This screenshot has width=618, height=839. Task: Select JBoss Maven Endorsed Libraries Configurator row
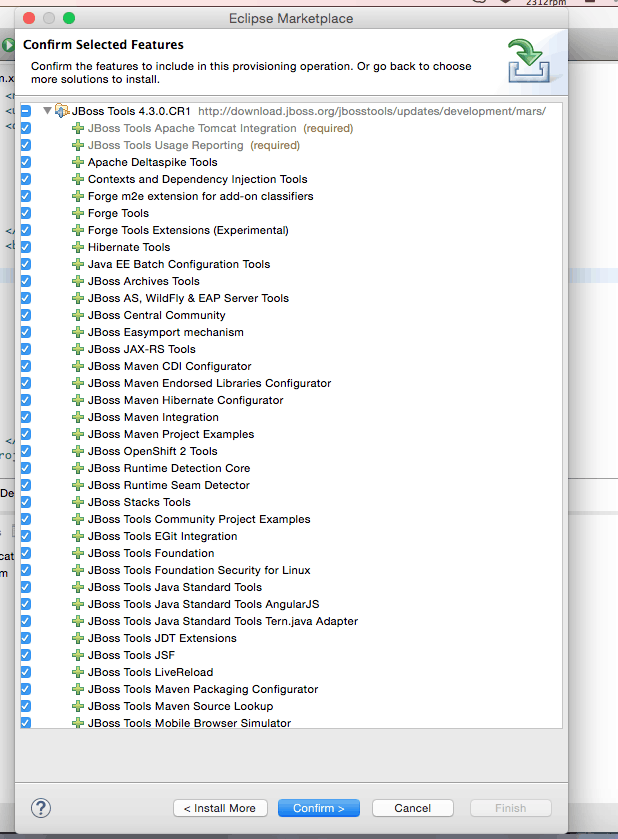[x=291, y=383]
